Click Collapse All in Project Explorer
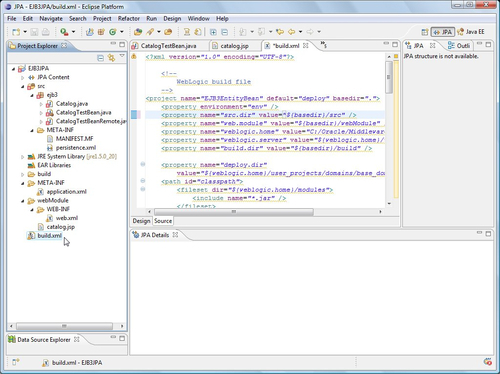The width and height of the screenshot is (500, 374). 100,58
